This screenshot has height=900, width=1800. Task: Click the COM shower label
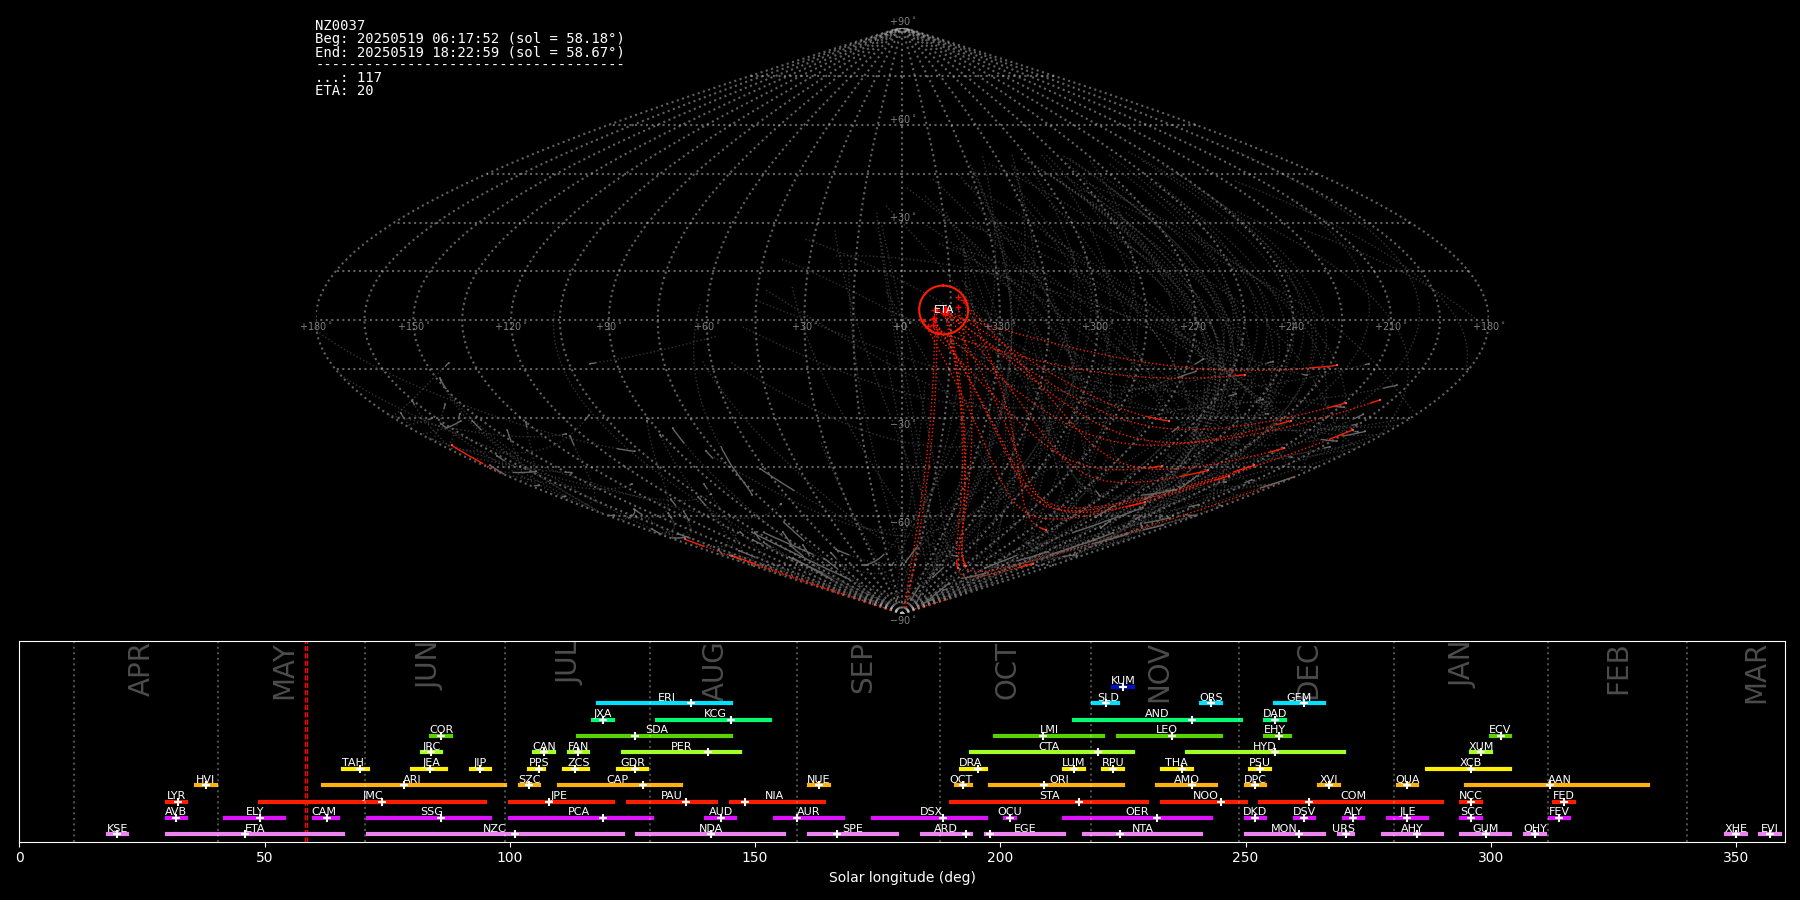1353,796
